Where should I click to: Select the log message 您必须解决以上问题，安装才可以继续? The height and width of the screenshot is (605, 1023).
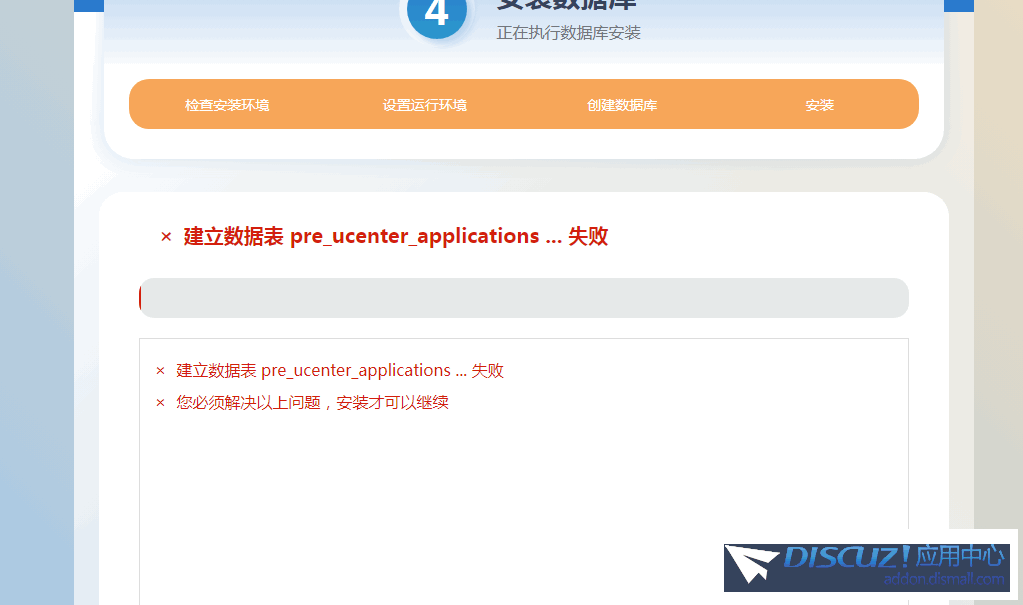pyautogui.click(x=312, y=403)
